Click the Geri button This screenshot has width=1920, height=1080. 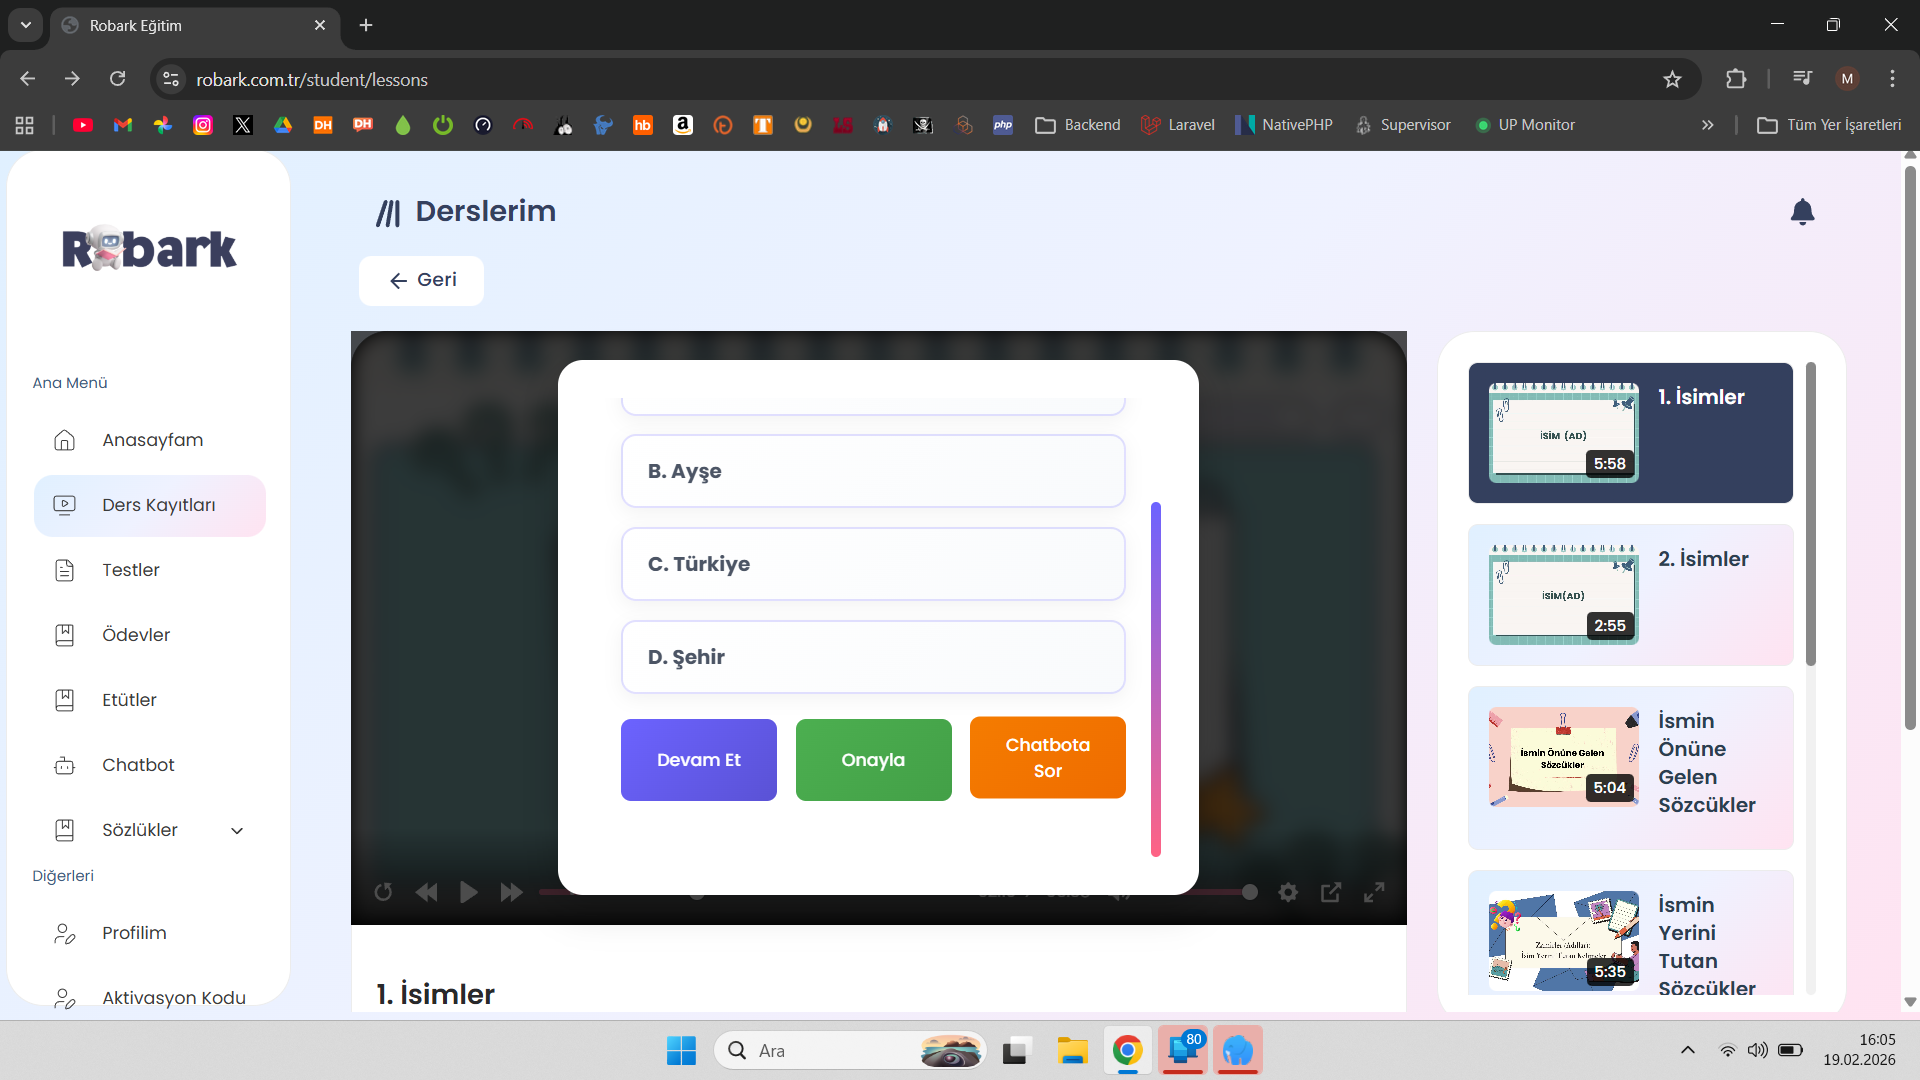coord(421,280)
